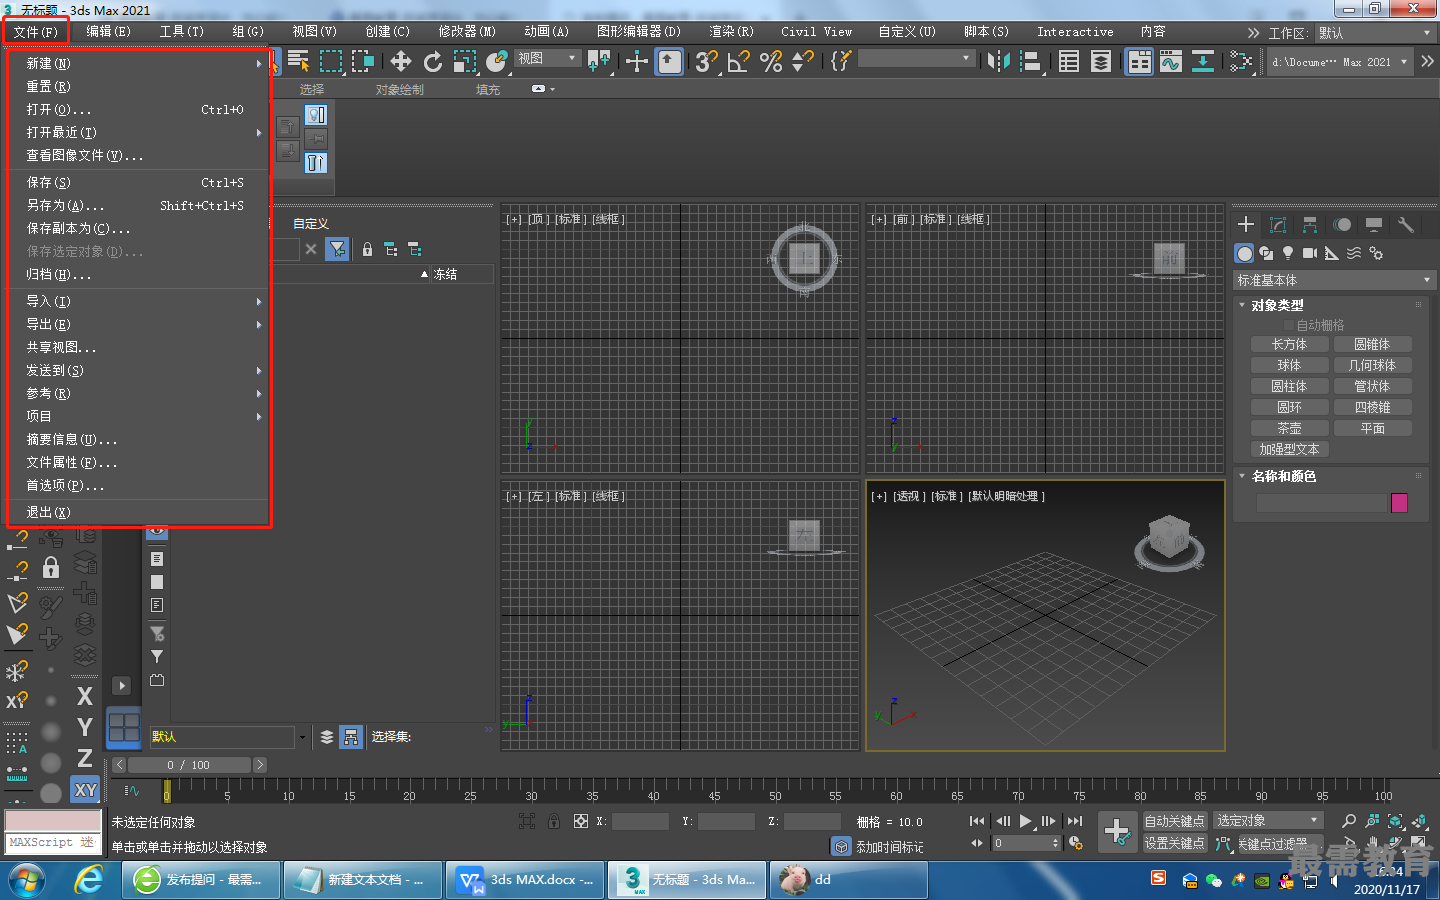Choose 首选项(P)... menu item
The width and height of the screenshot is (1440, 900).
click(138, 485)
